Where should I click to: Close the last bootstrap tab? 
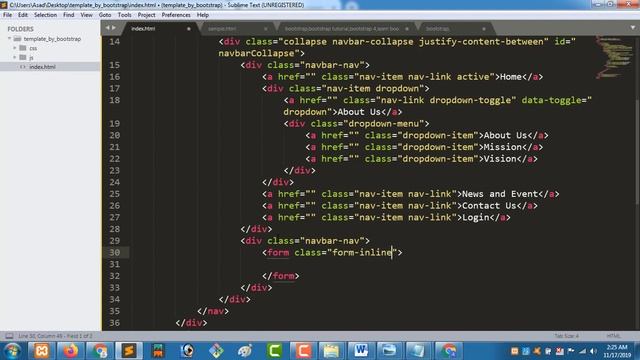point(484,29)
